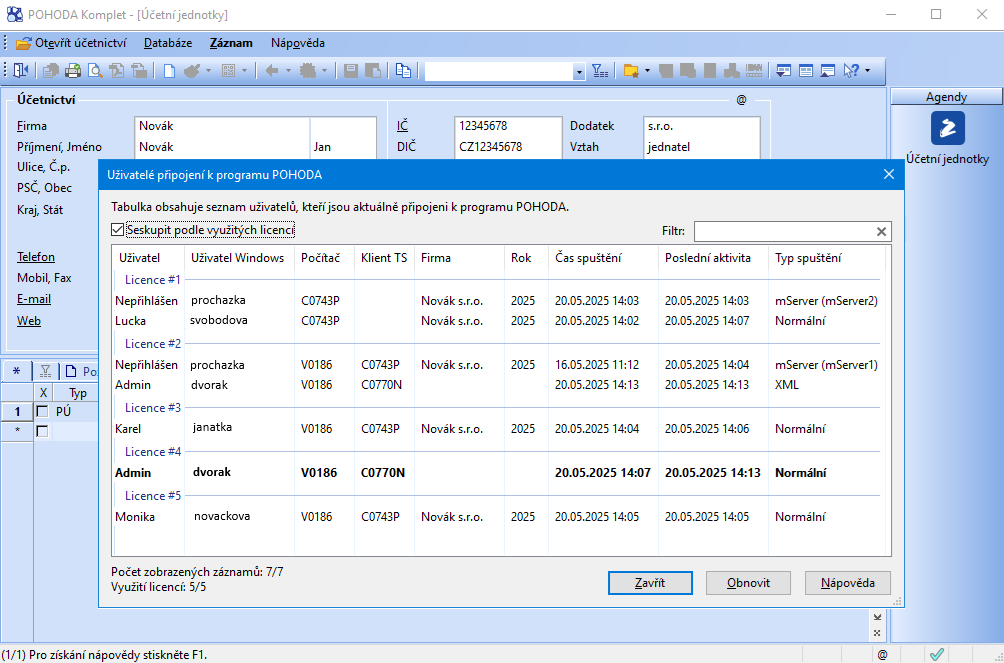The image size is (1004, 663).
Task: Click the IČ field with 12345678
Action: click(508, 127)
